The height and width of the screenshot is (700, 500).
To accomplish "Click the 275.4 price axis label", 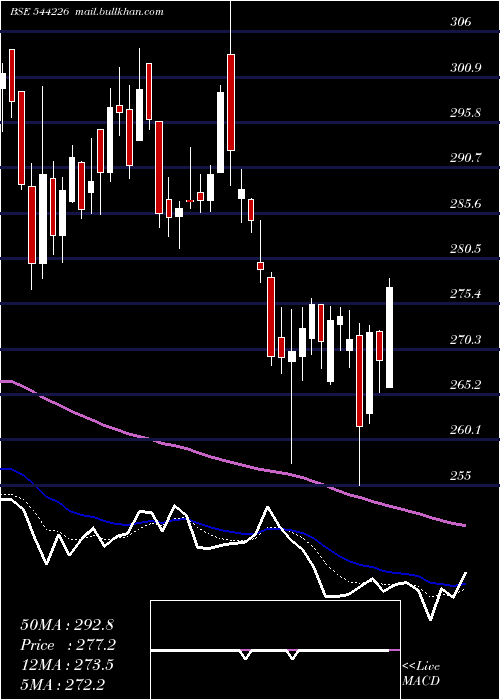I will 465,294.
